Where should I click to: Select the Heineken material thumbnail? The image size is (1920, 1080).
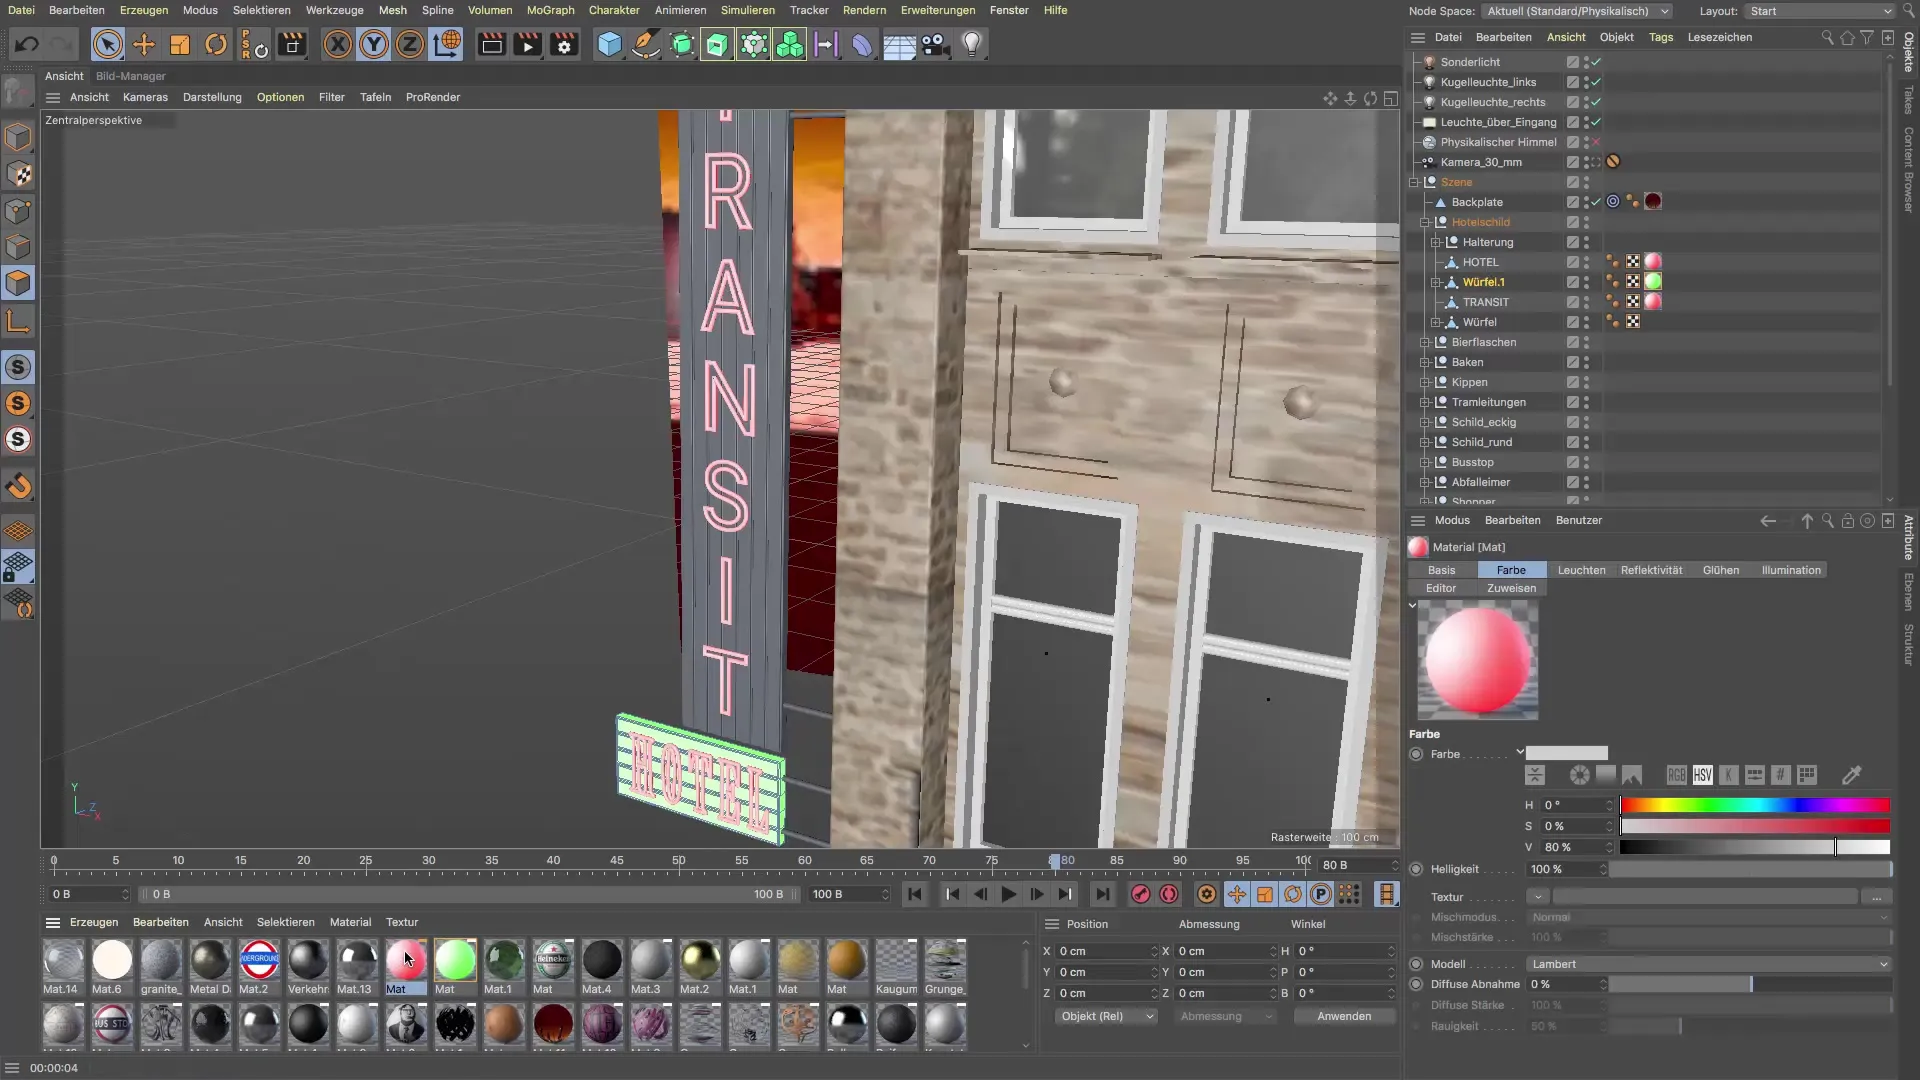tap(553, 960)
